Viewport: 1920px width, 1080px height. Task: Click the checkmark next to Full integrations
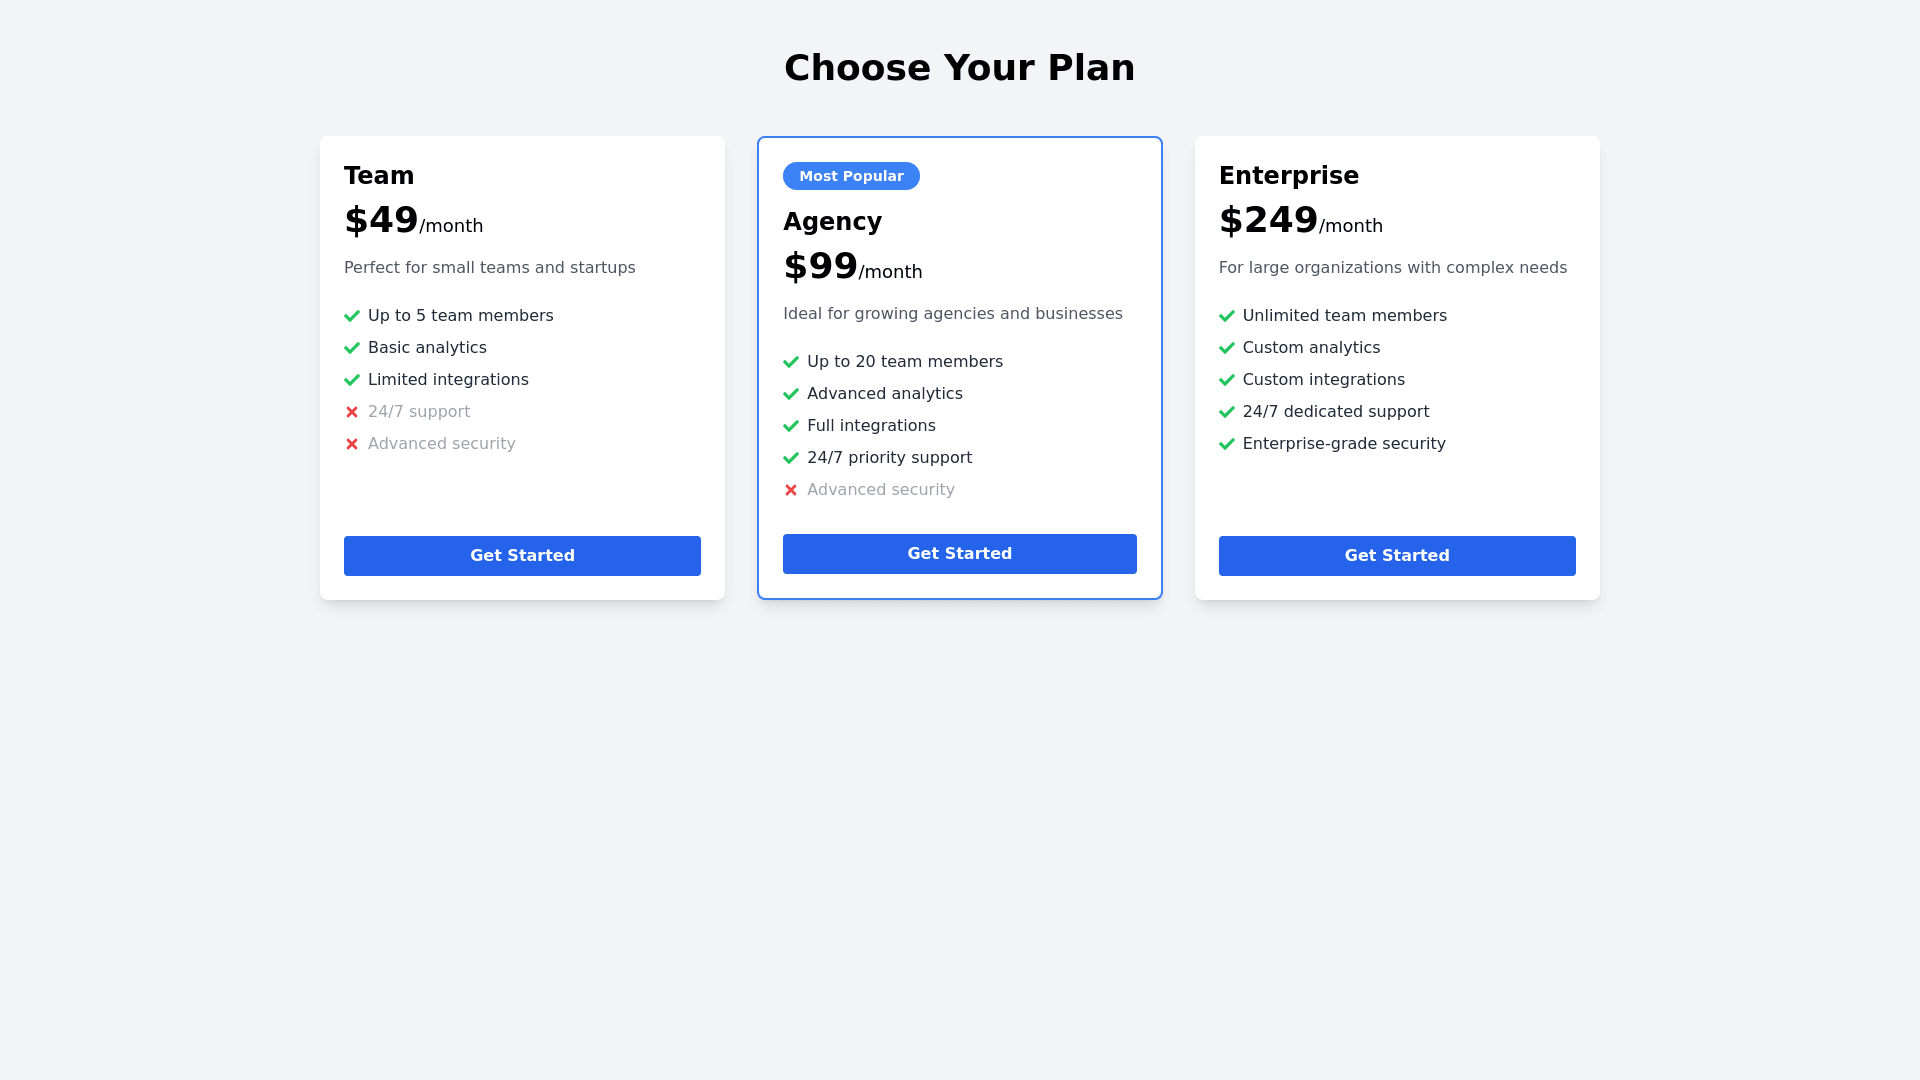pyautogui.click(x=791, y=426)
